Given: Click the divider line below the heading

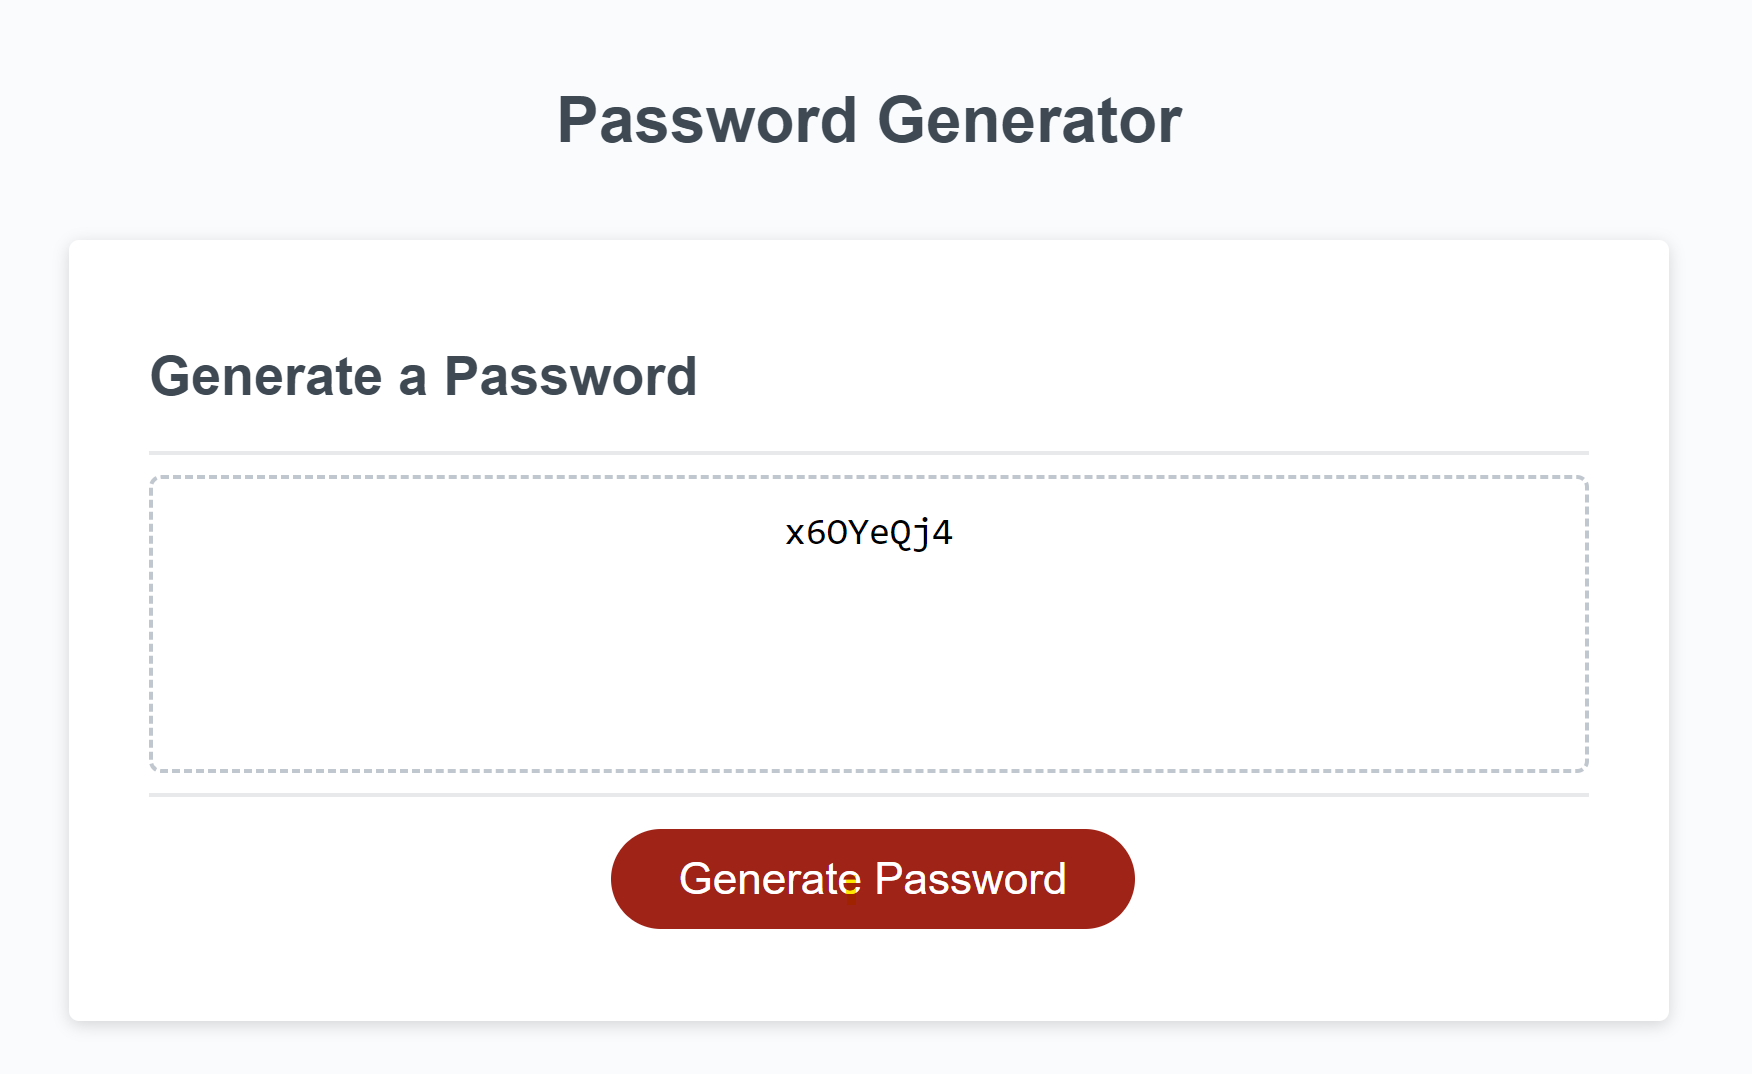Looking at the screenshot, I should [870, 451].
